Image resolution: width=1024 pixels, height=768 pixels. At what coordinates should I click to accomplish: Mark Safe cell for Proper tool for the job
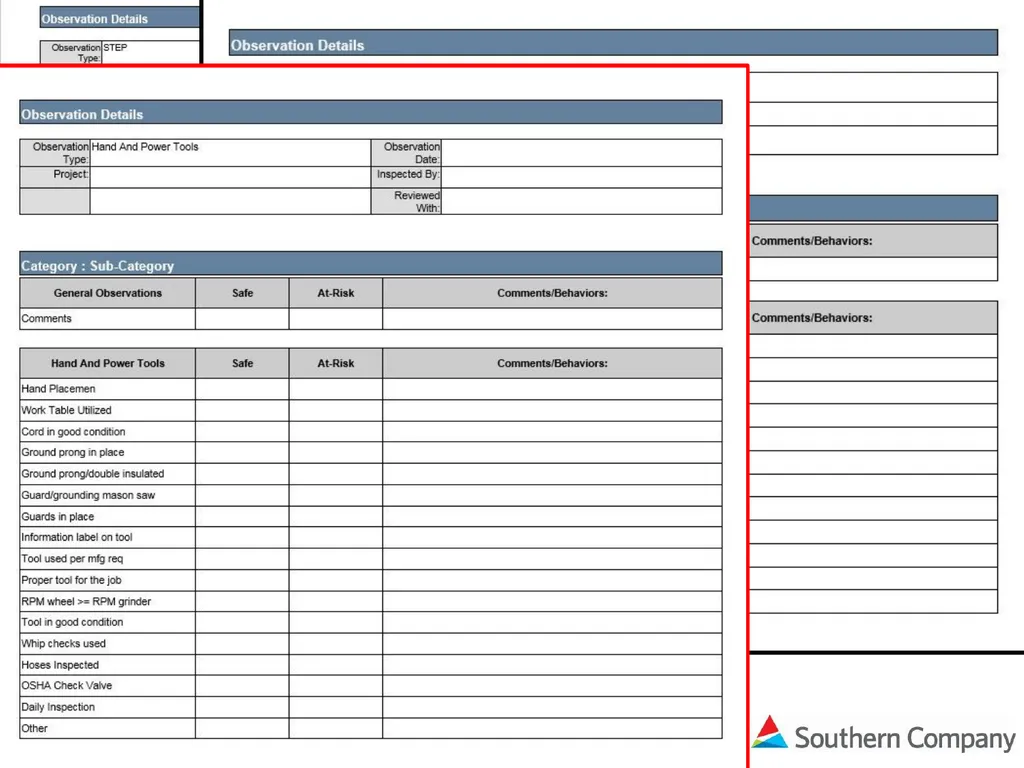(x=242, y=580)
